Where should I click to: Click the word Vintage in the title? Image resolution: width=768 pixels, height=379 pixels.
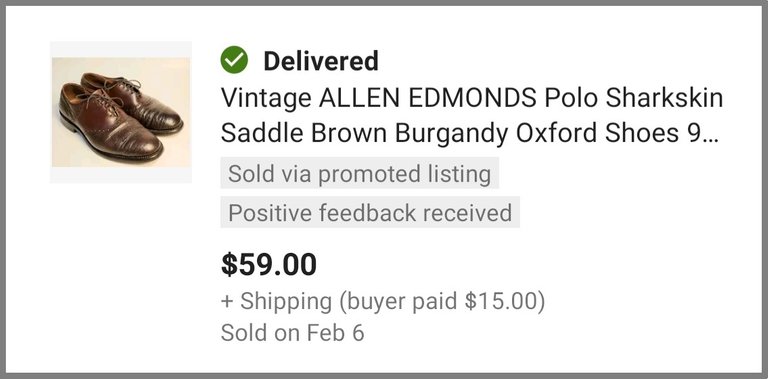[x=266, y=99]
